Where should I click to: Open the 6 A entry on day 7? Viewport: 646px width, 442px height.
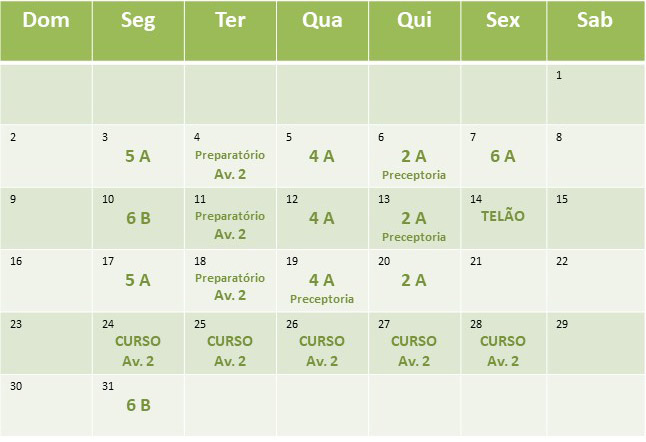pyautogui.click(x=503, y=156)
